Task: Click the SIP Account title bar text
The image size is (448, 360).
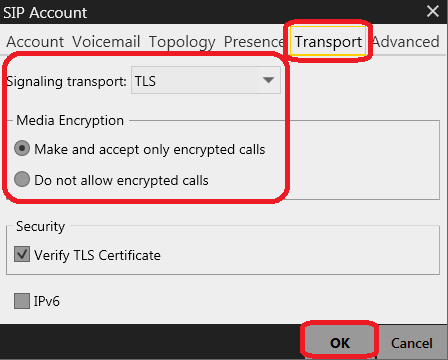Action: (x=45, y=13)
